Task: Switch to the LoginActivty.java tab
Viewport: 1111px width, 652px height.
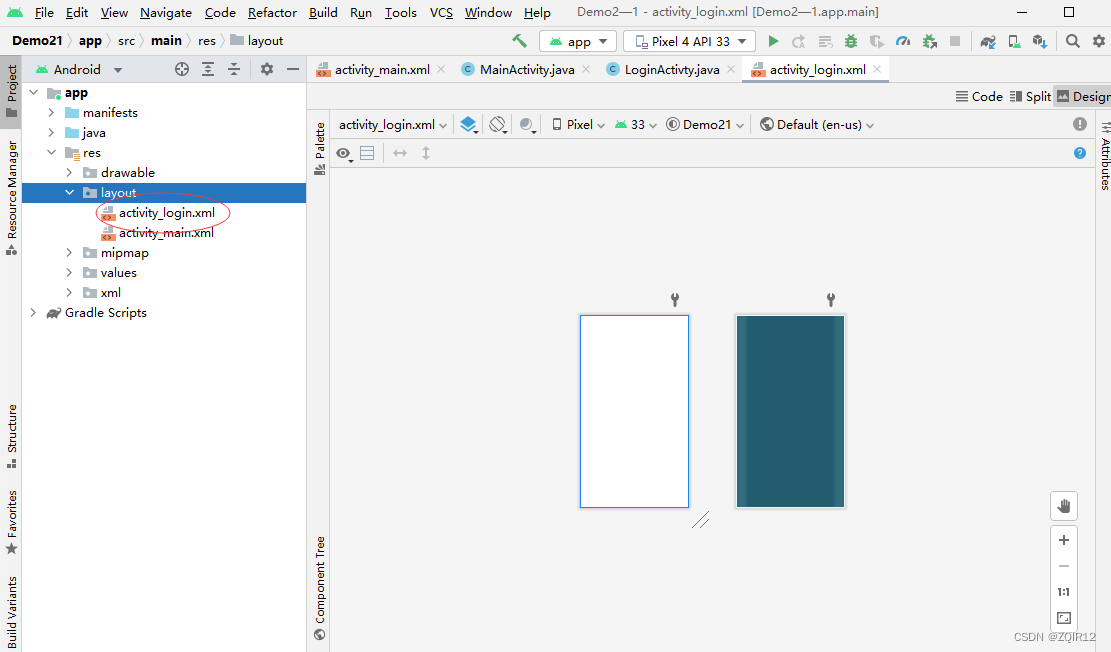Action: (x=672, y=69)
